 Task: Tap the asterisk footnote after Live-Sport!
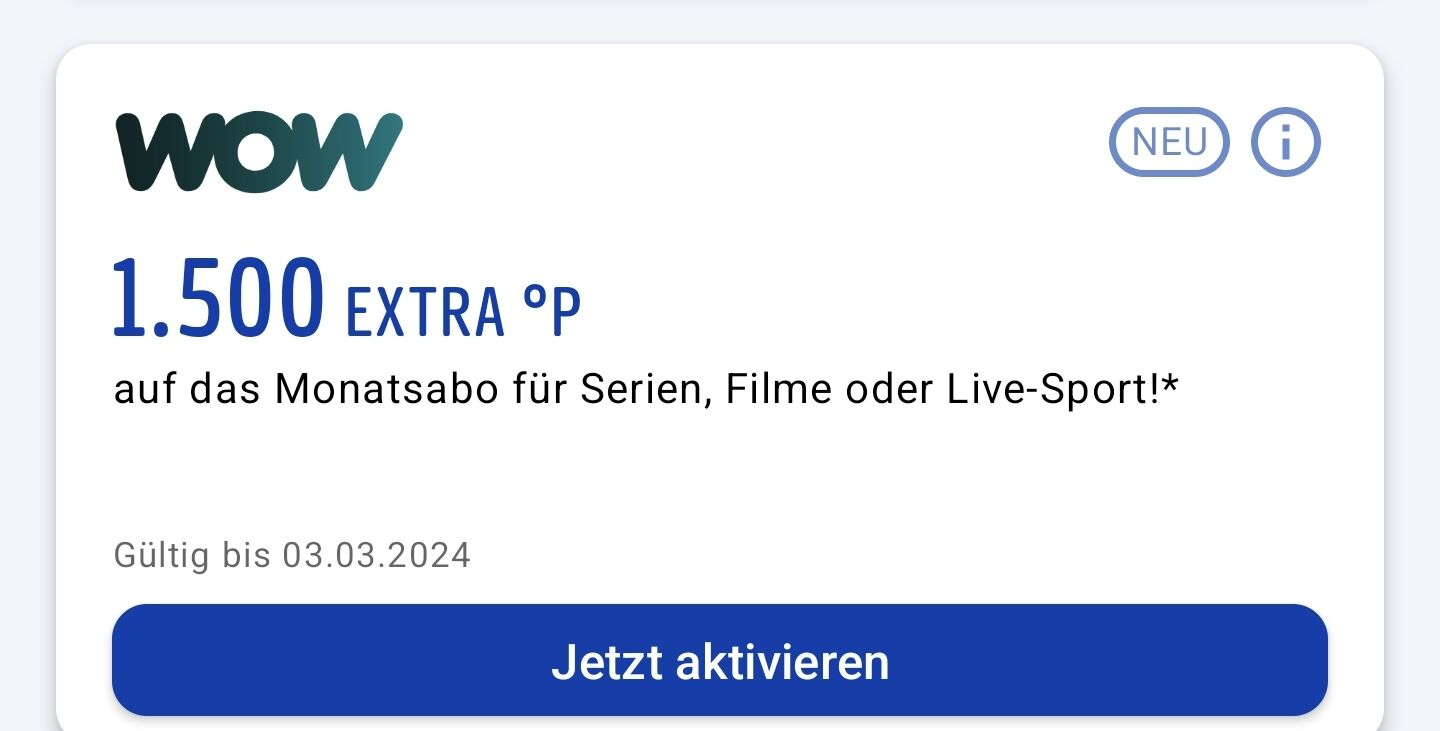[x=1168, y=380]
